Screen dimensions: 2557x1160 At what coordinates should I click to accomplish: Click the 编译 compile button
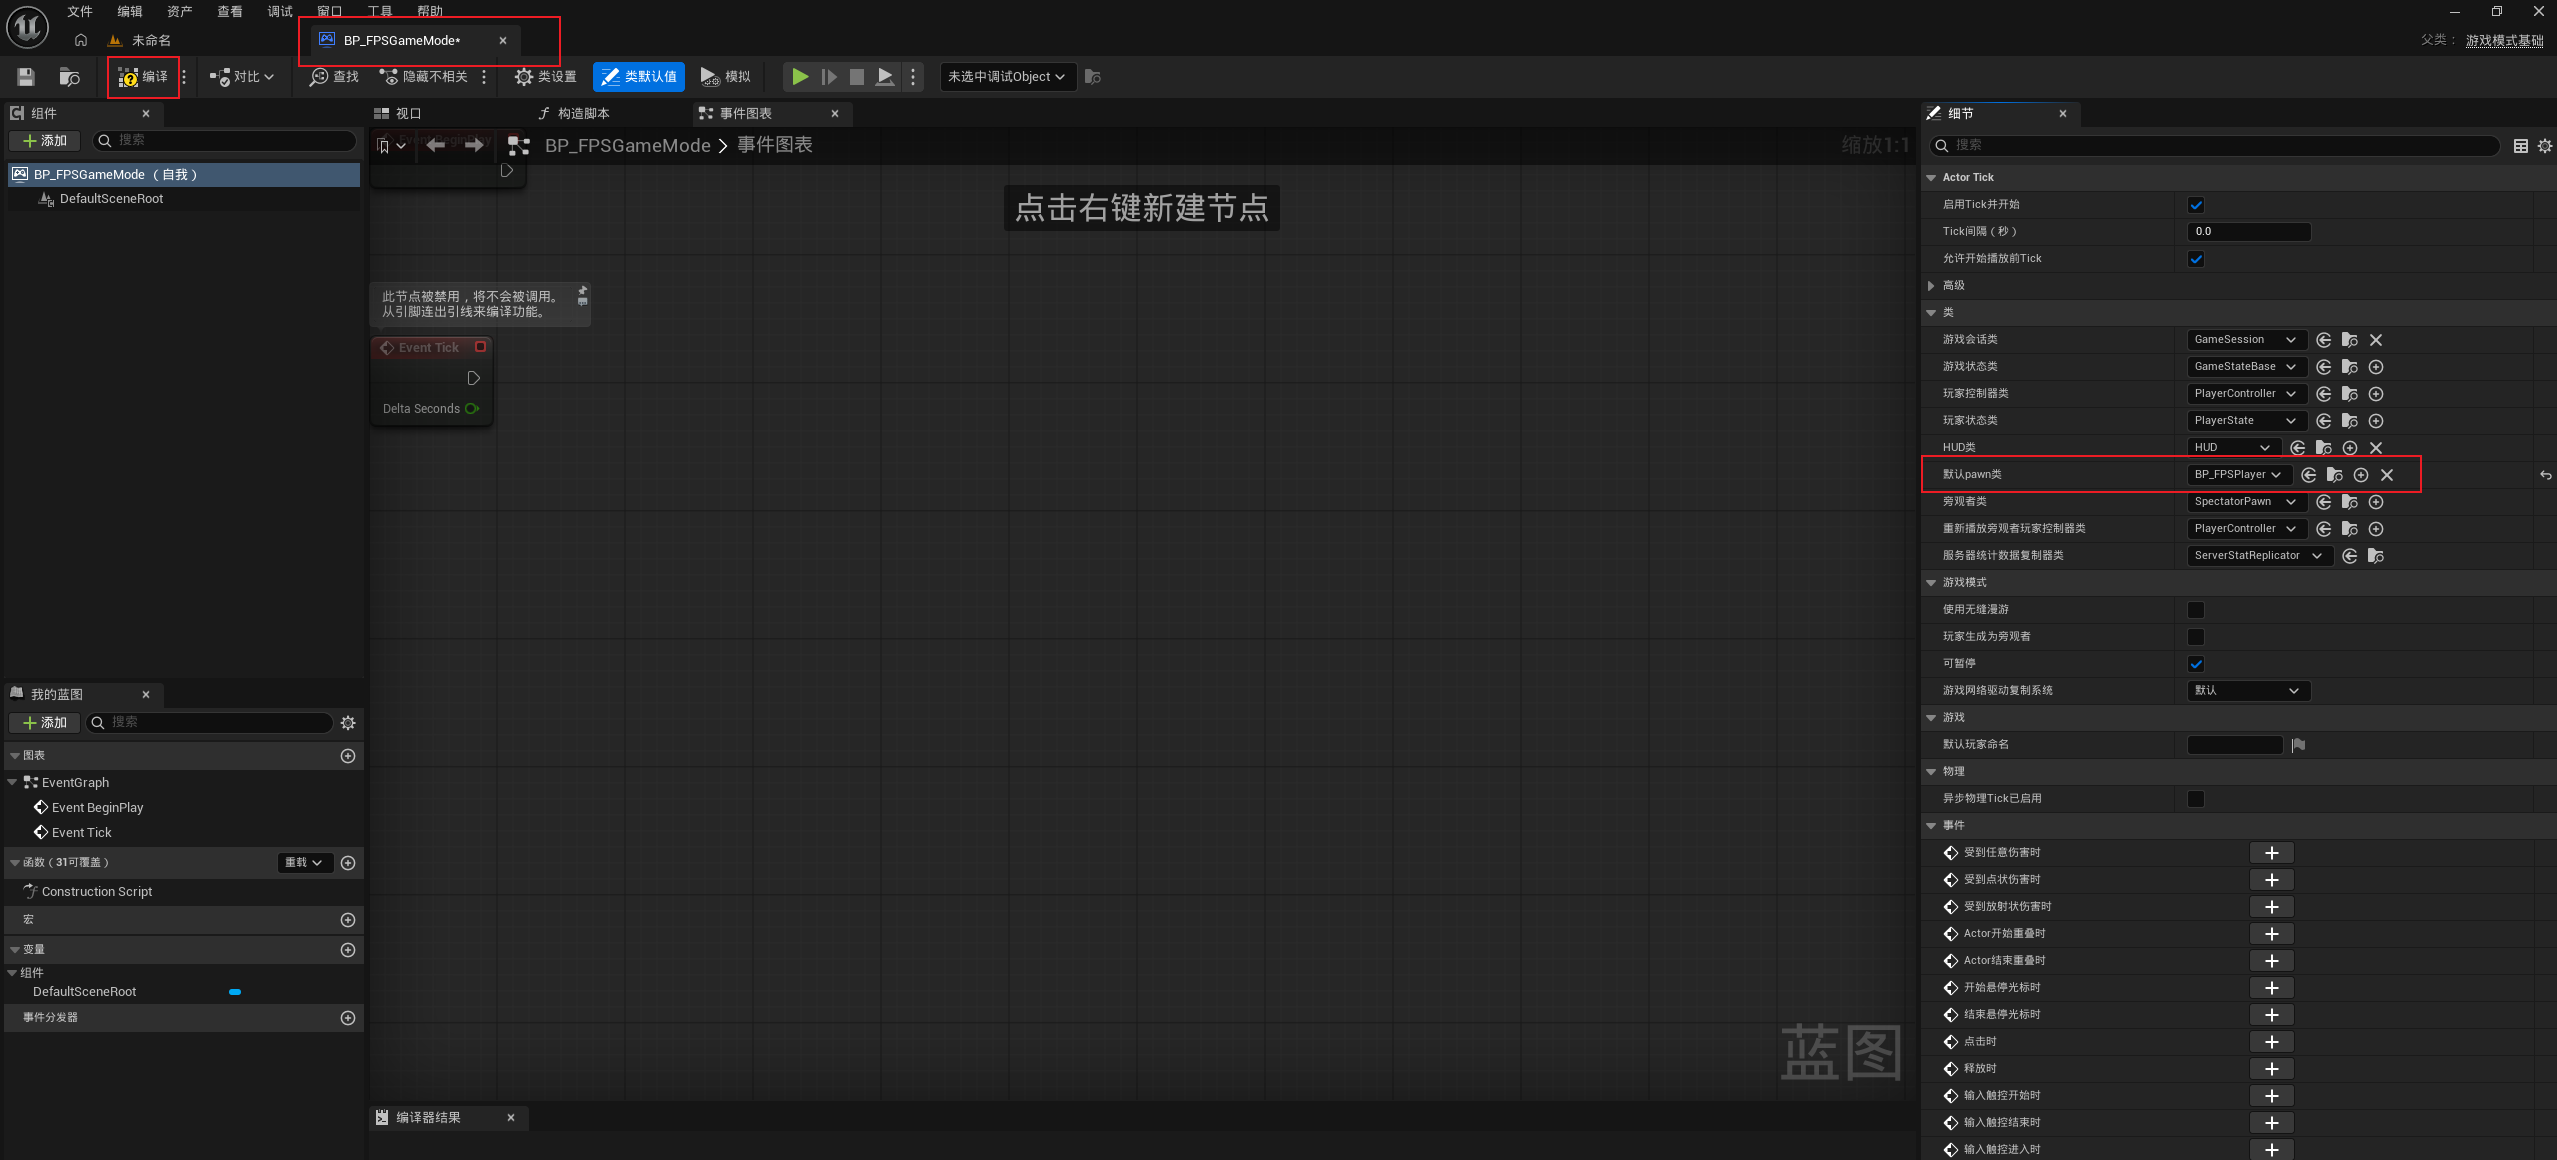click(x=143, y=77)
